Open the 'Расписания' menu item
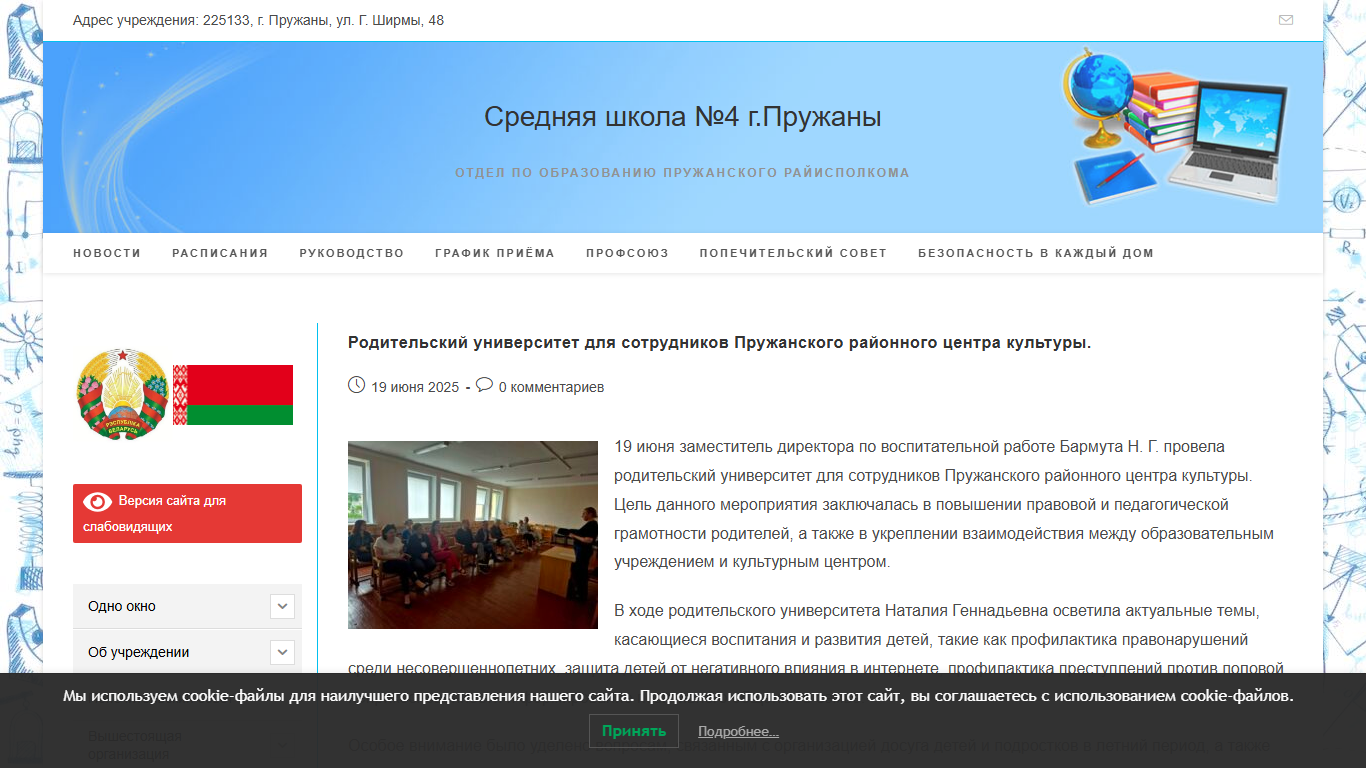 pos(220,253)
